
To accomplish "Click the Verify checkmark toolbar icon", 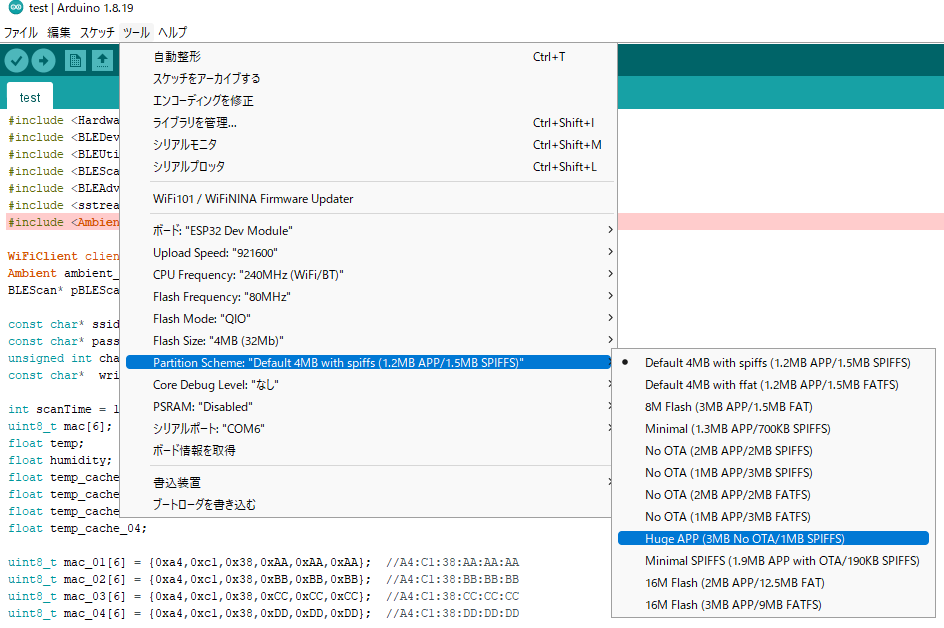I will pos(17,60).
